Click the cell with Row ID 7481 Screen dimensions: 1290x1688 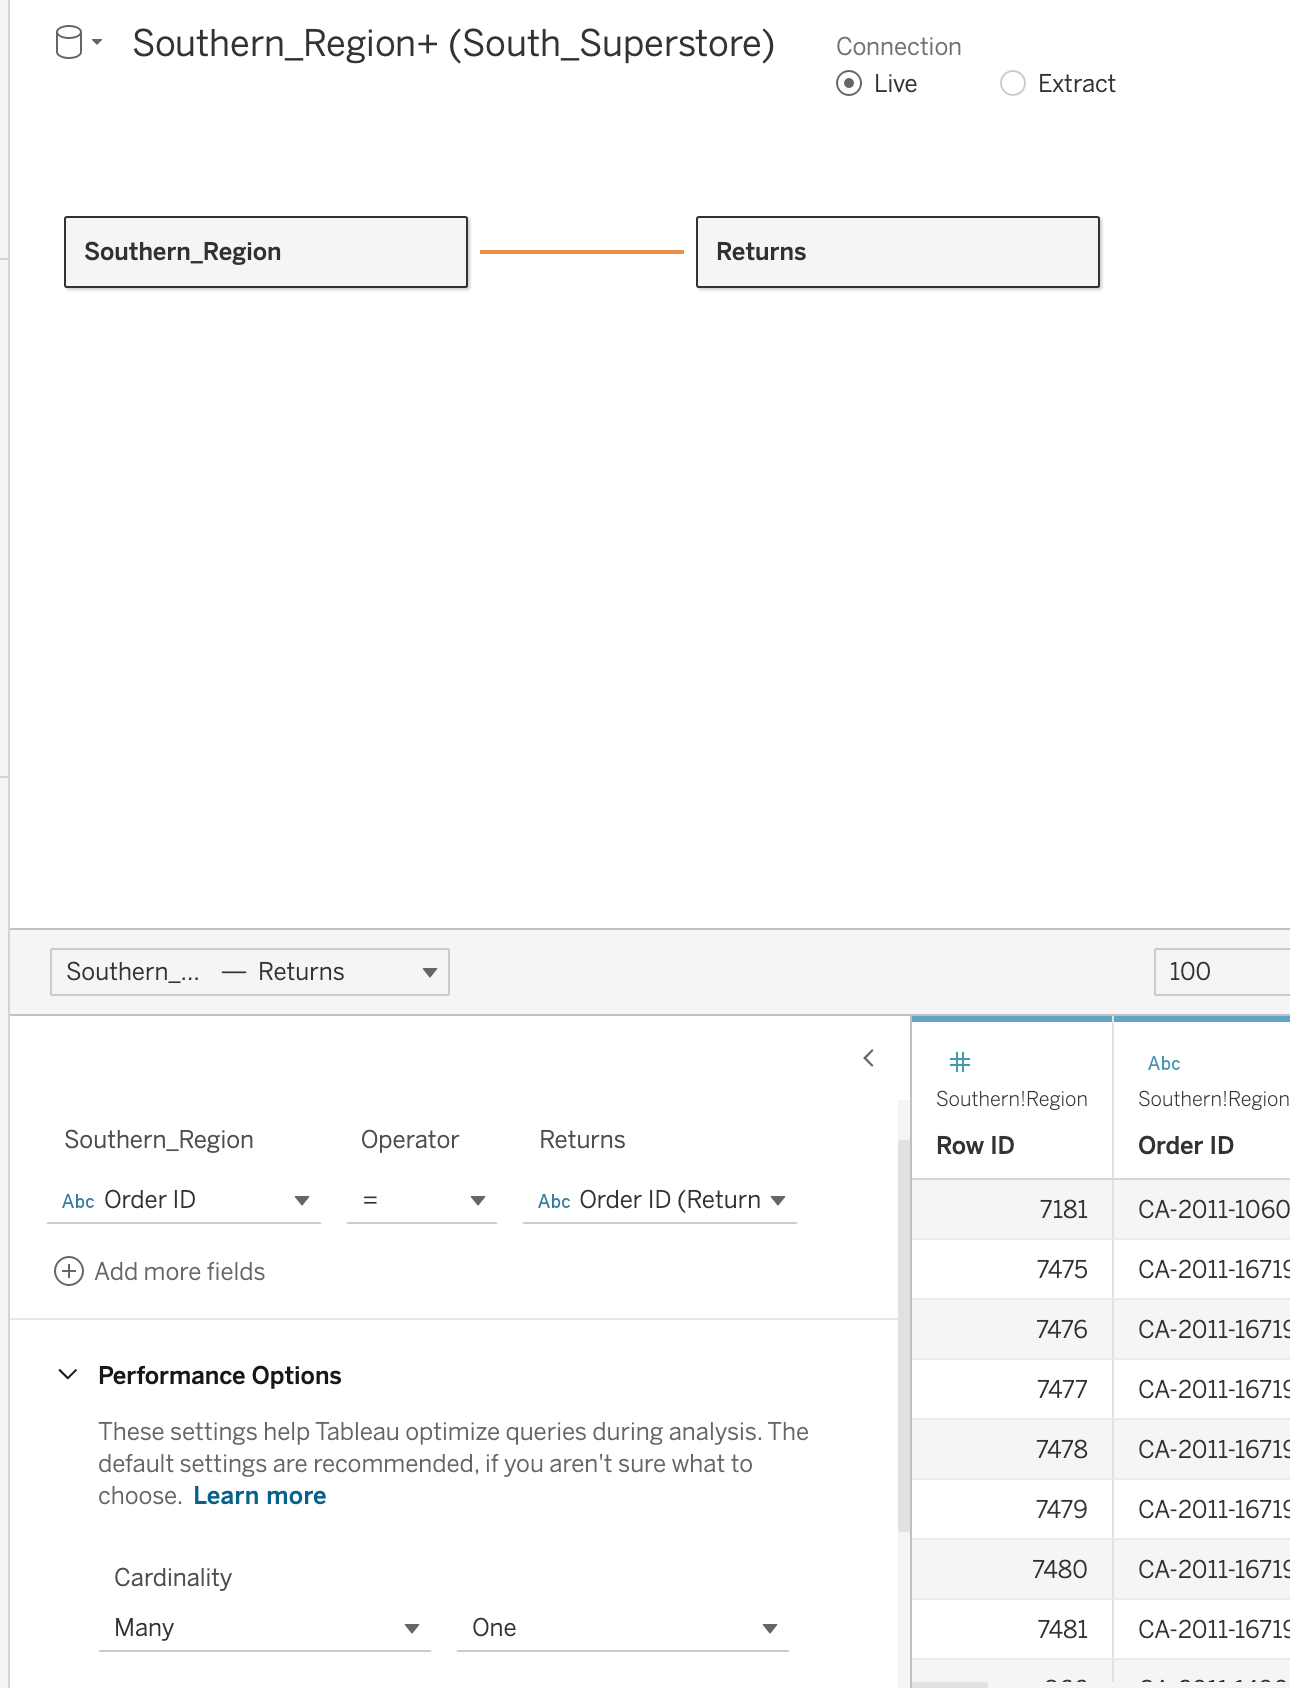1012,1630
